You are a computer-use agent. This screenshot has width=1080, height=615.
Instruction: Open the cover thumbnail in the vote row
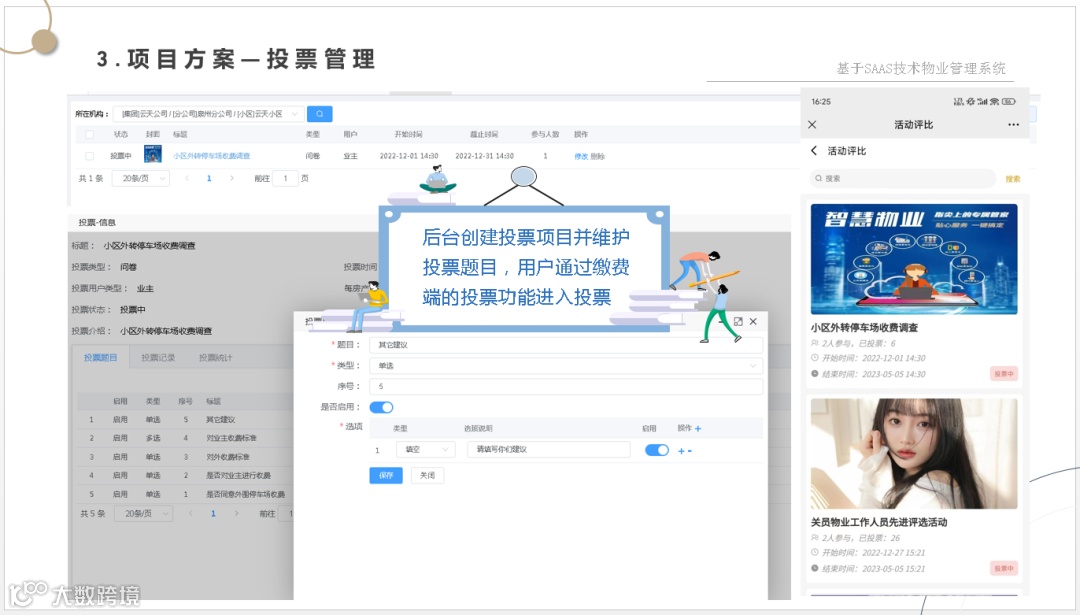[153, 154]
